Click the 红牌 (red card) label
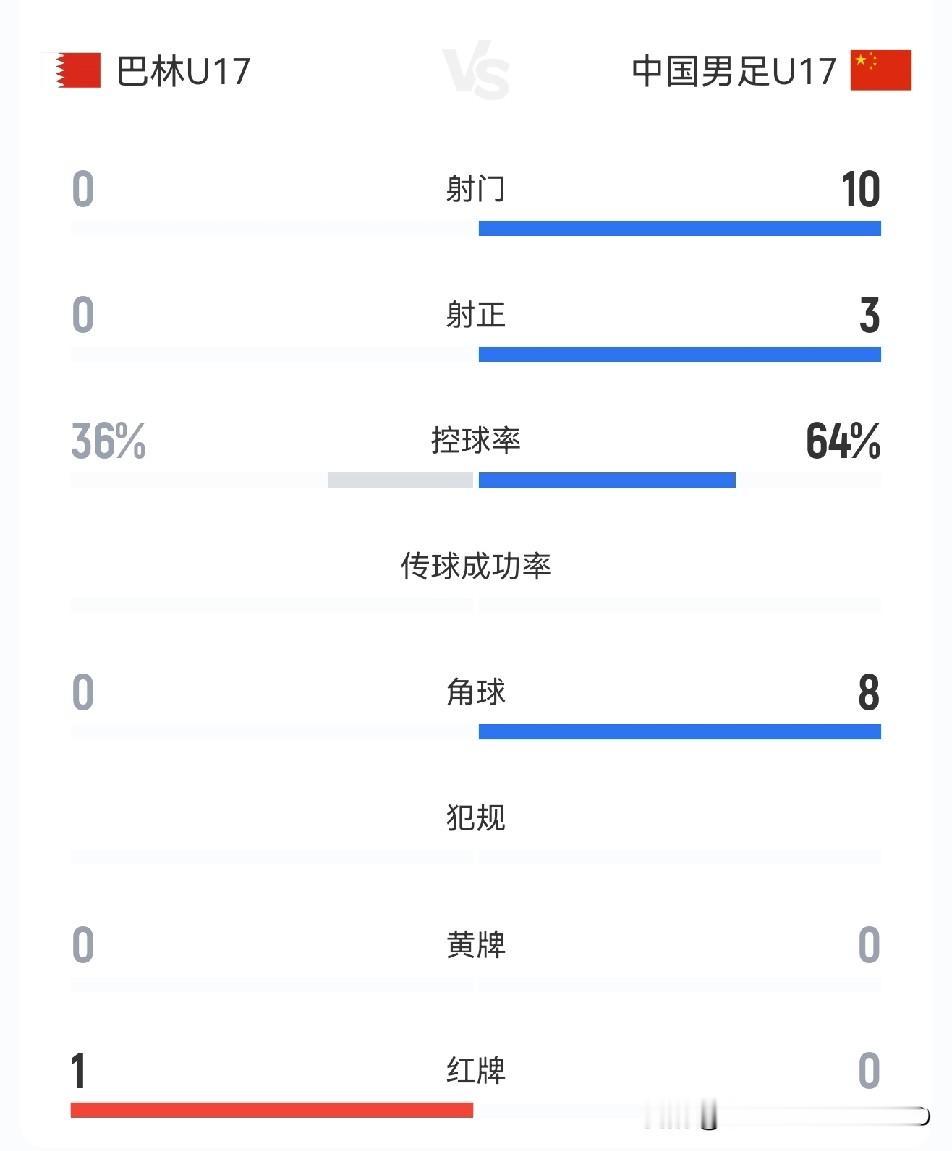 [x=476, y=1073]
